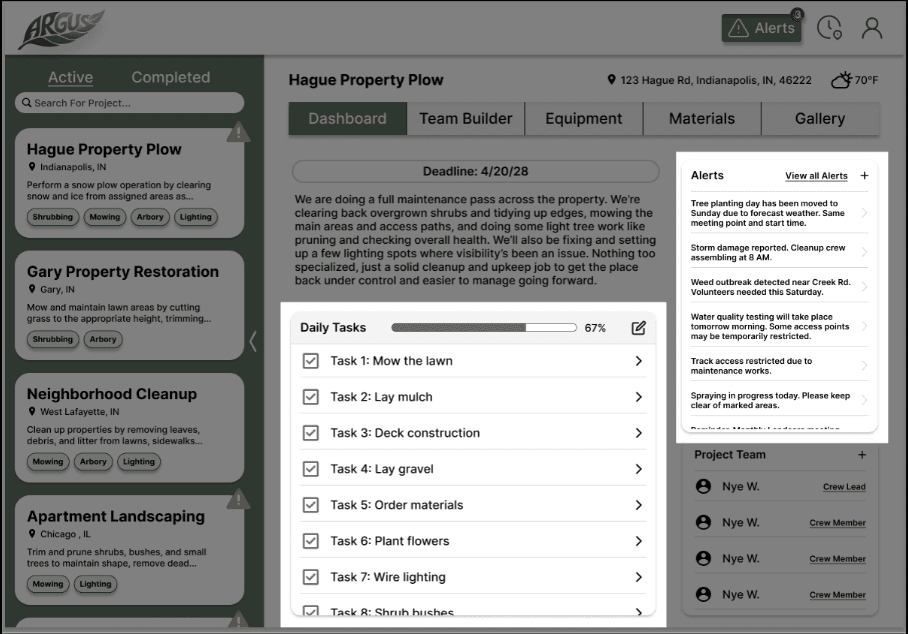Open the Alerts button in header
The width and height of the screenshot is (908, 634).
(761, 28)
